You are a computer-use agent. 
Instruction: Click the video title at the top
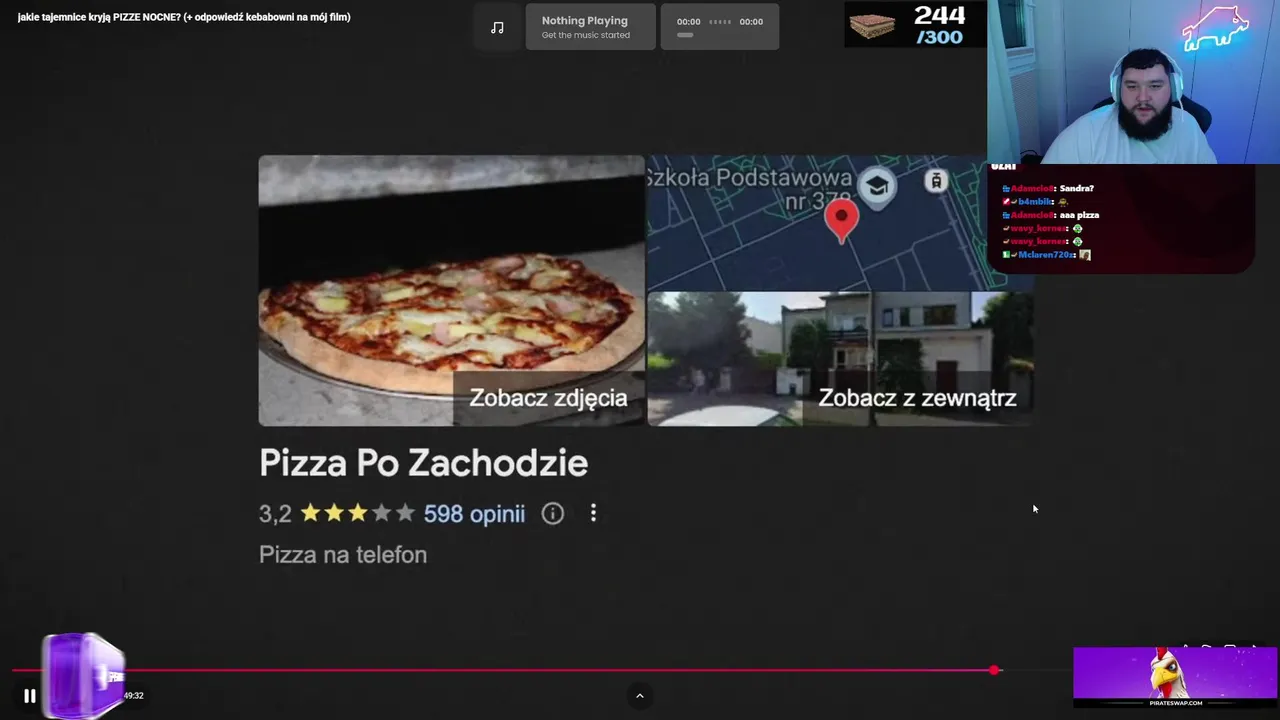[x=184, y=17]
